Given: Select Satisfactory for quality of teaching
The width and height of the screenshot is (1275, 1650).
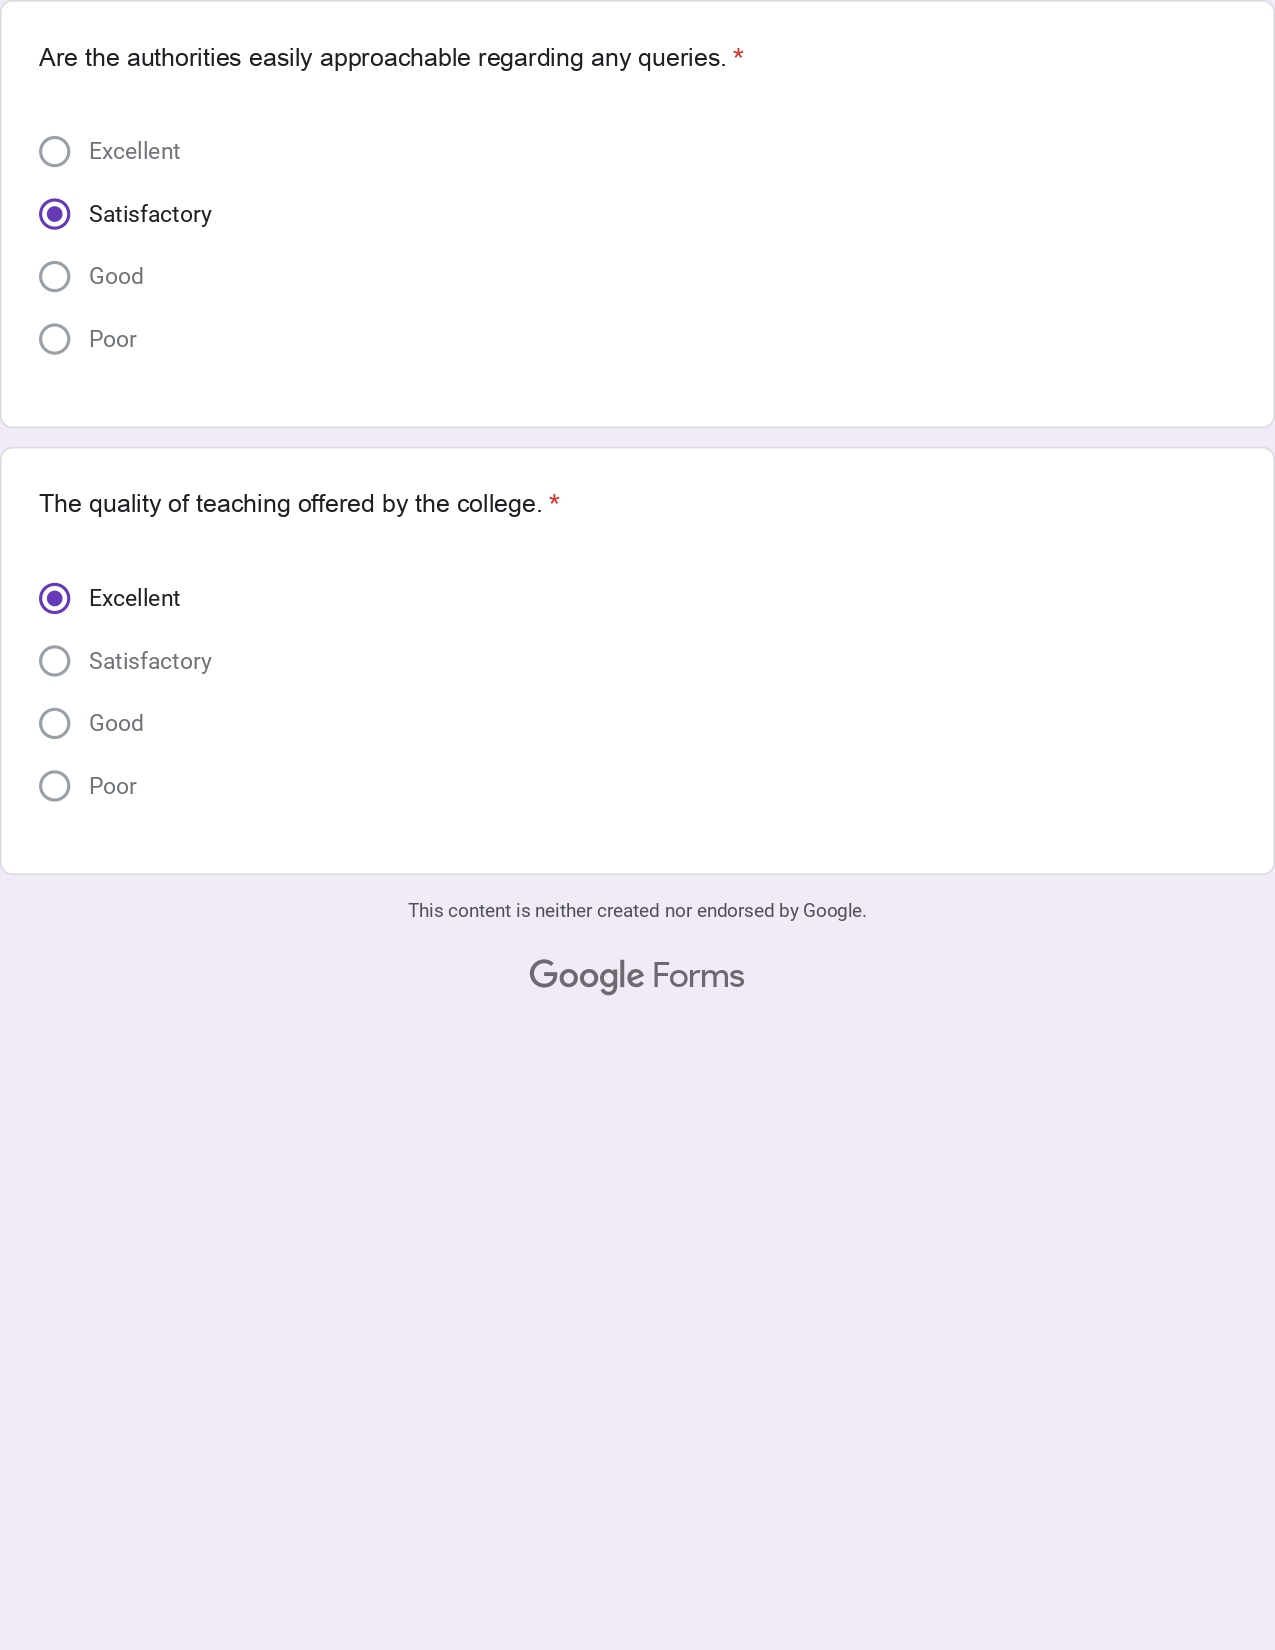Looking at the screenshot, I should [x=54, y=661].
